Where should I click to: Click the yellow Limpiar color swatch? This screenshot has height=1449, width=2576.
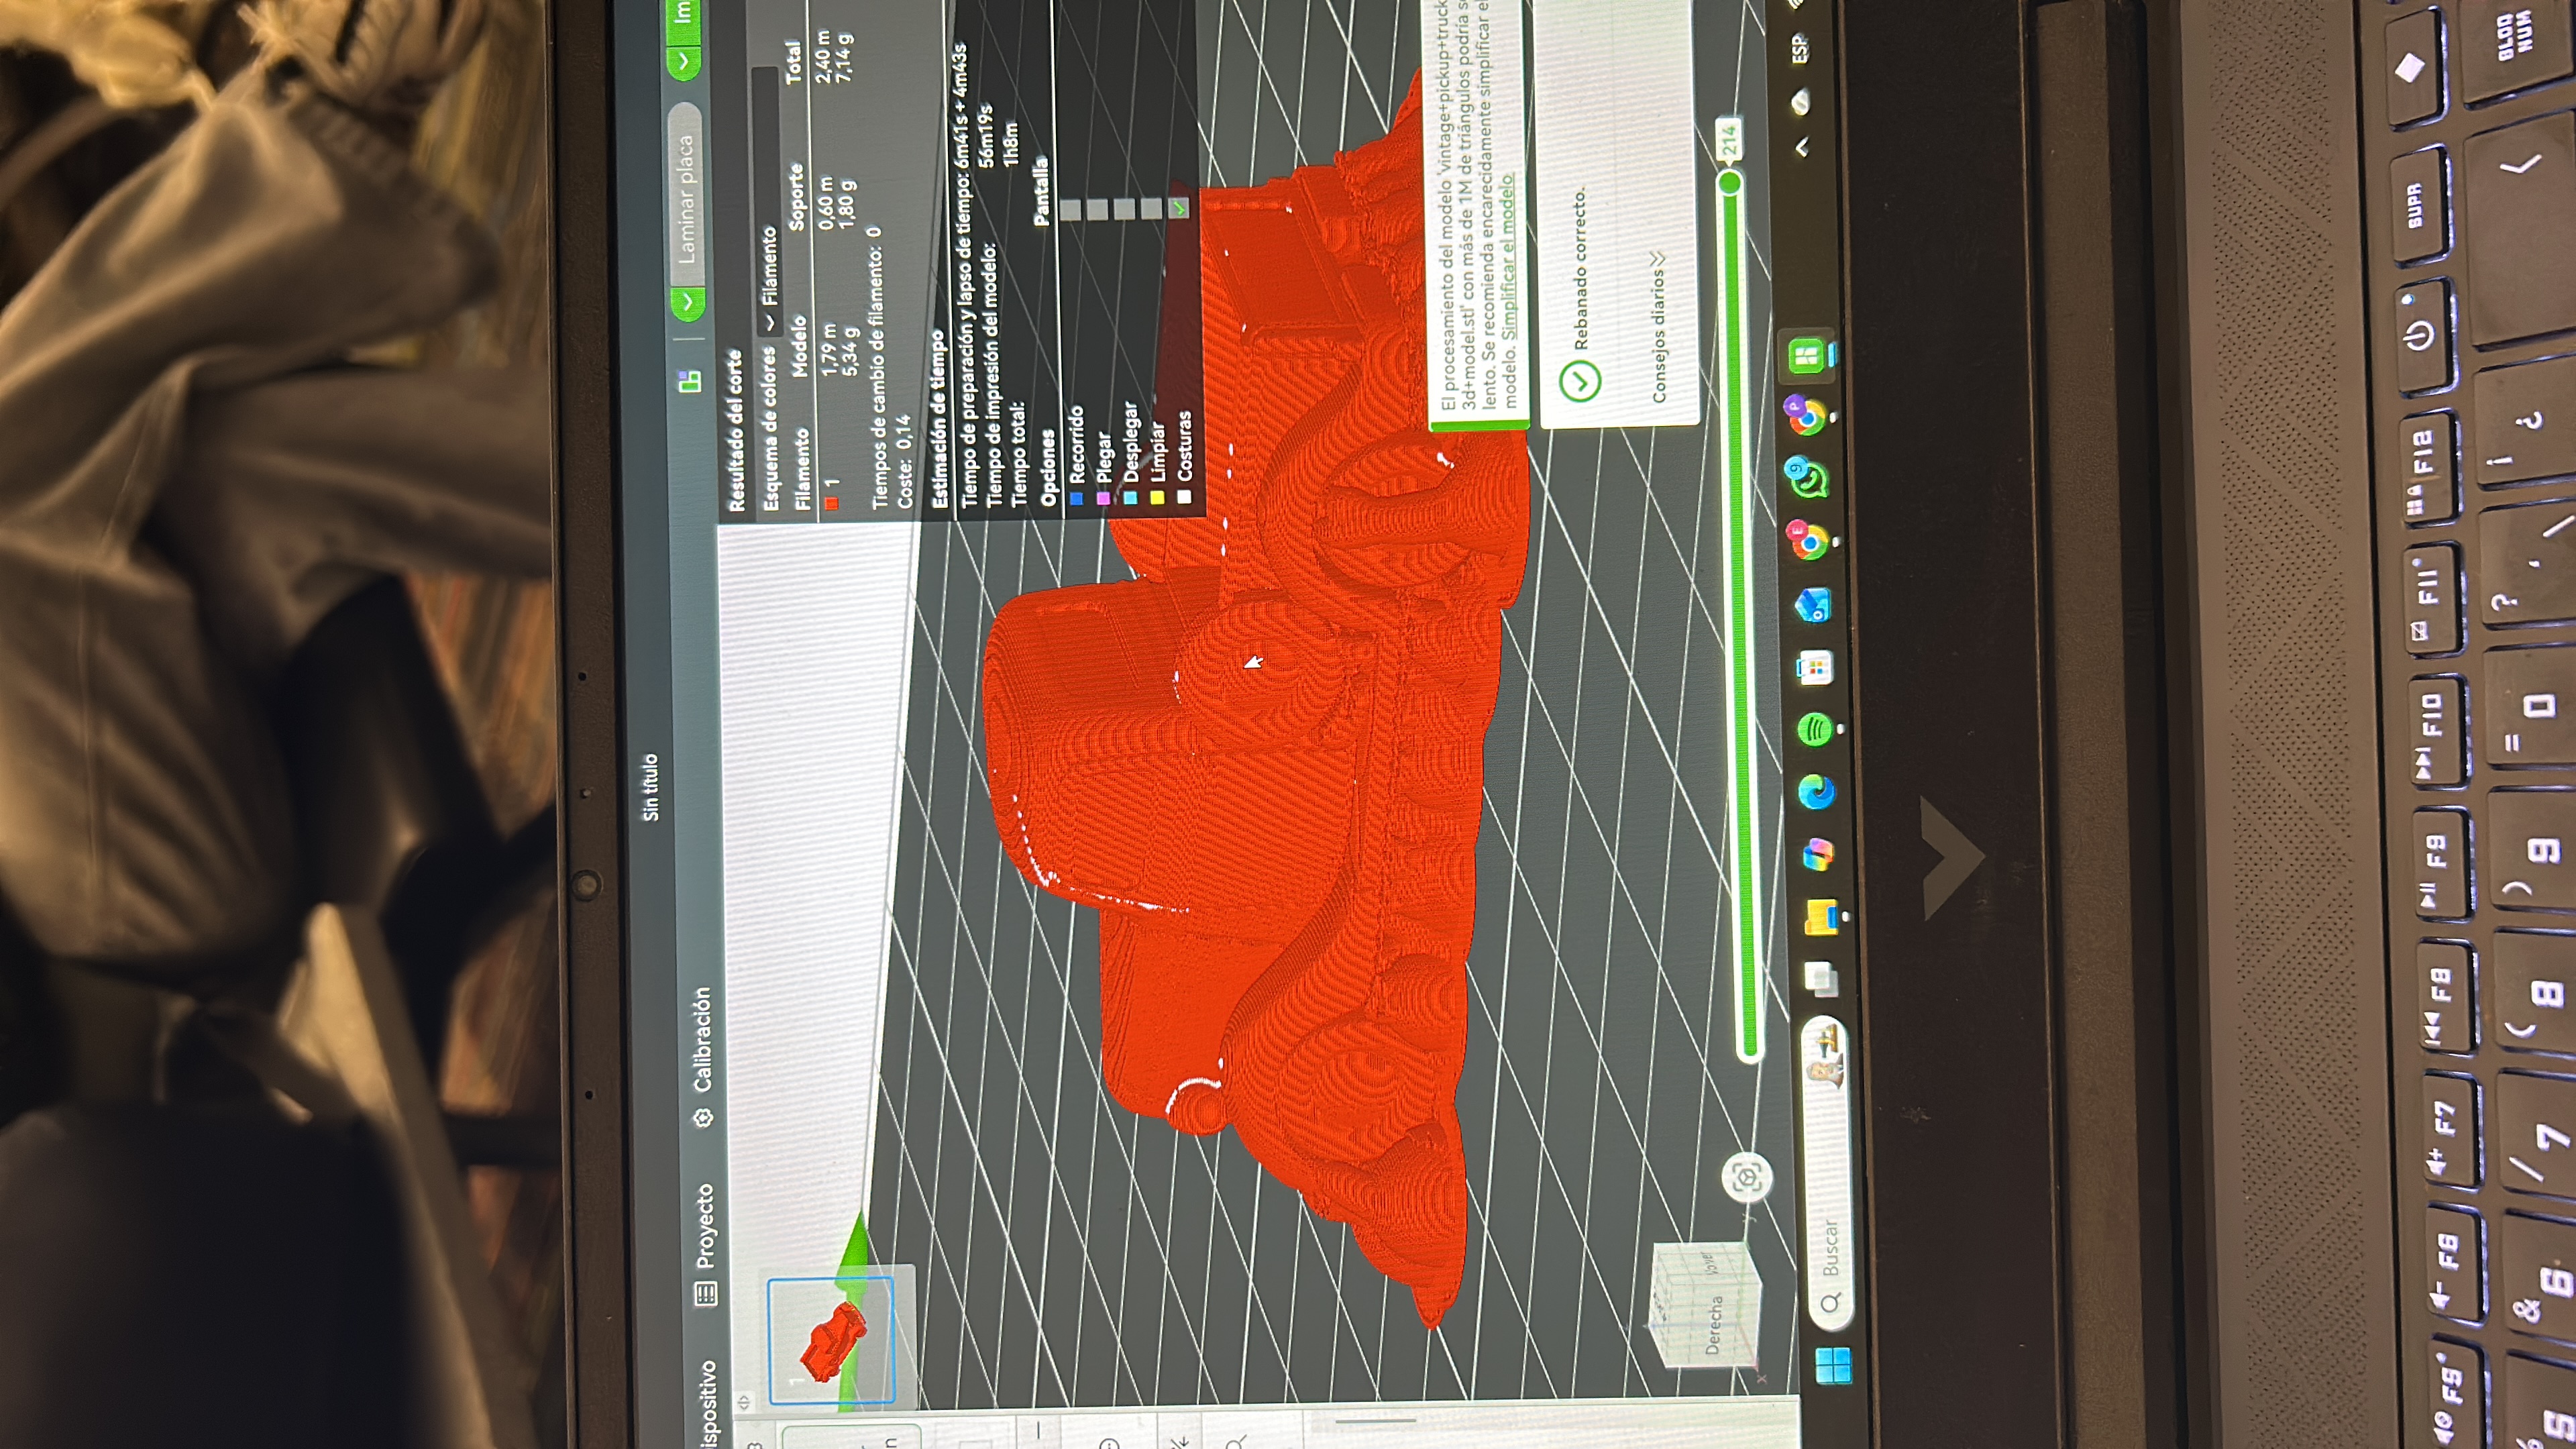(1158, 498)
